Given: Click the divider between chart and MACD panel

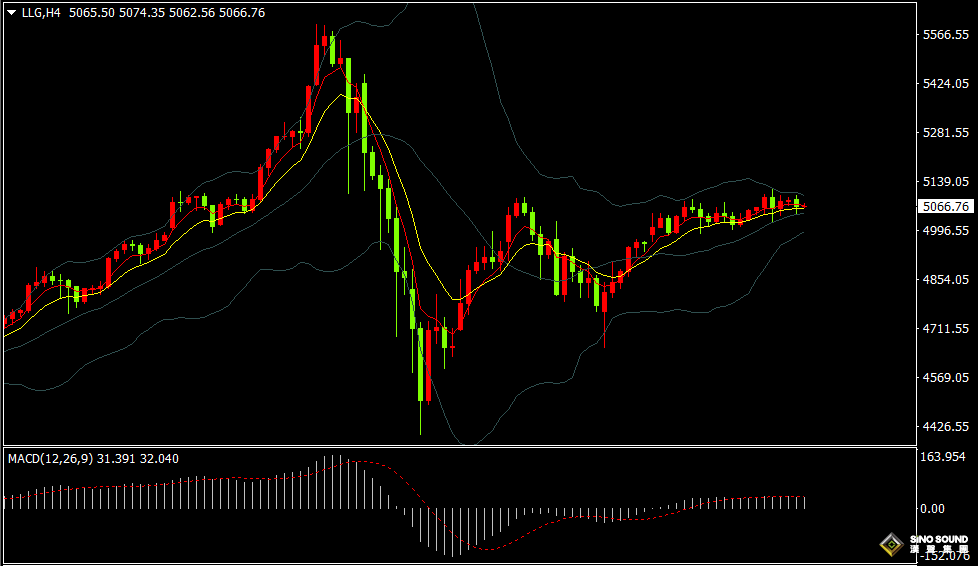Looking at the screenshot, I should [460, 448].
